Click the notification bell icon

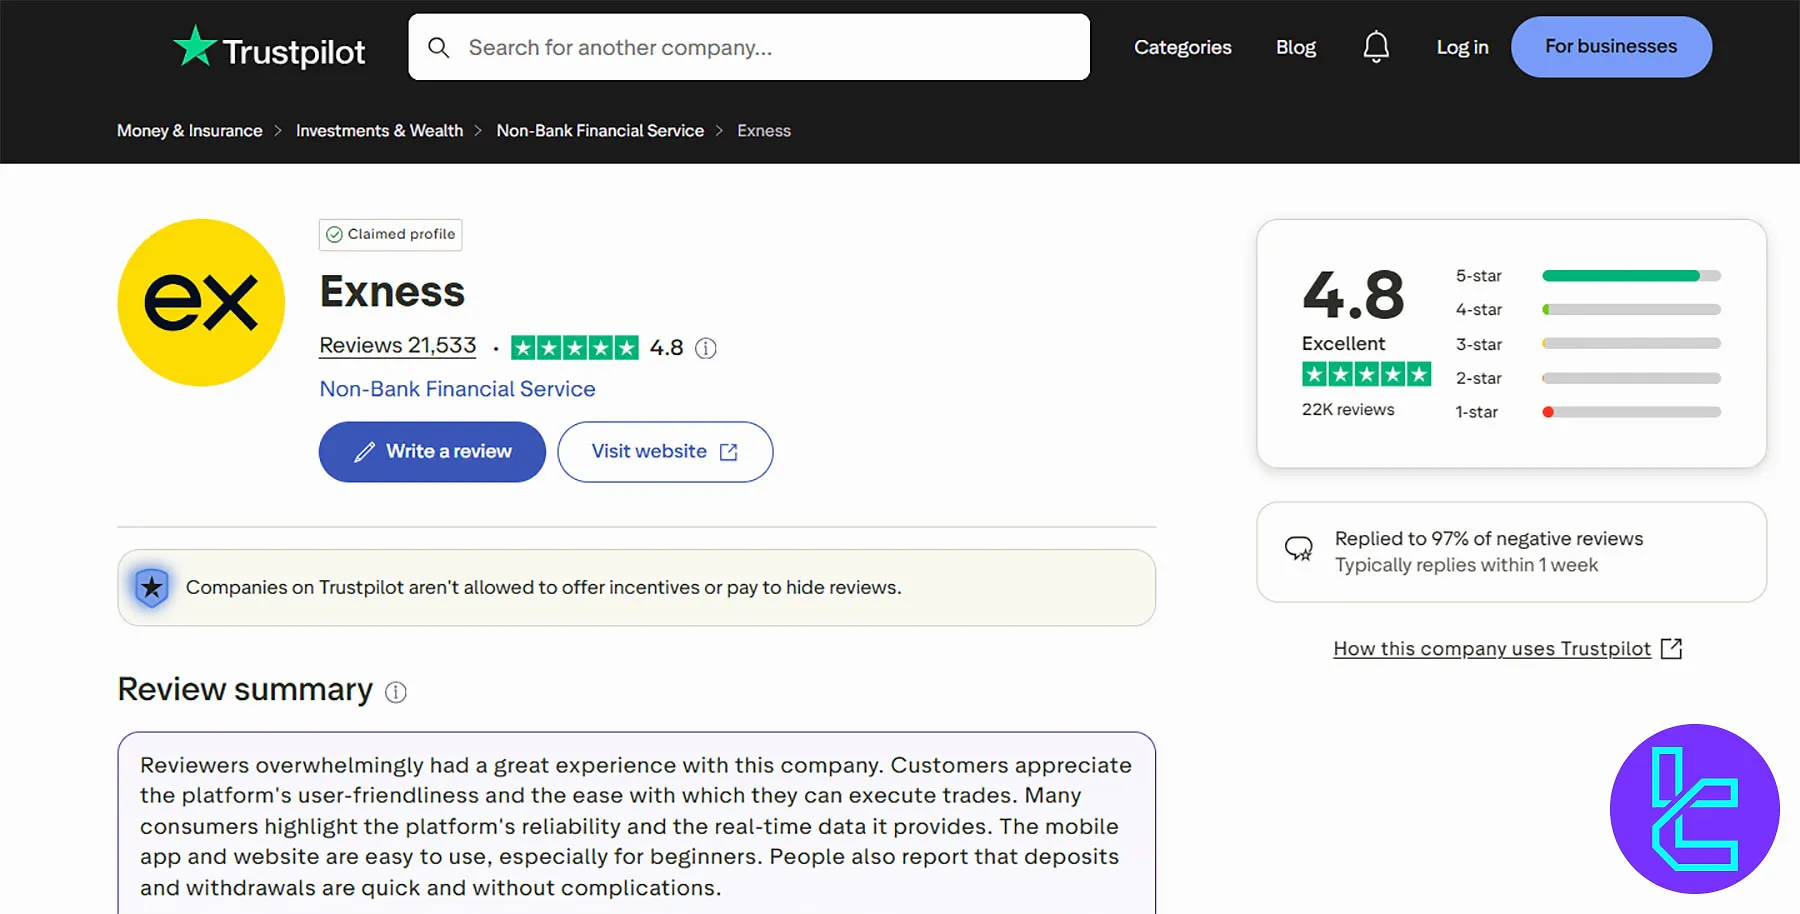1376,47
